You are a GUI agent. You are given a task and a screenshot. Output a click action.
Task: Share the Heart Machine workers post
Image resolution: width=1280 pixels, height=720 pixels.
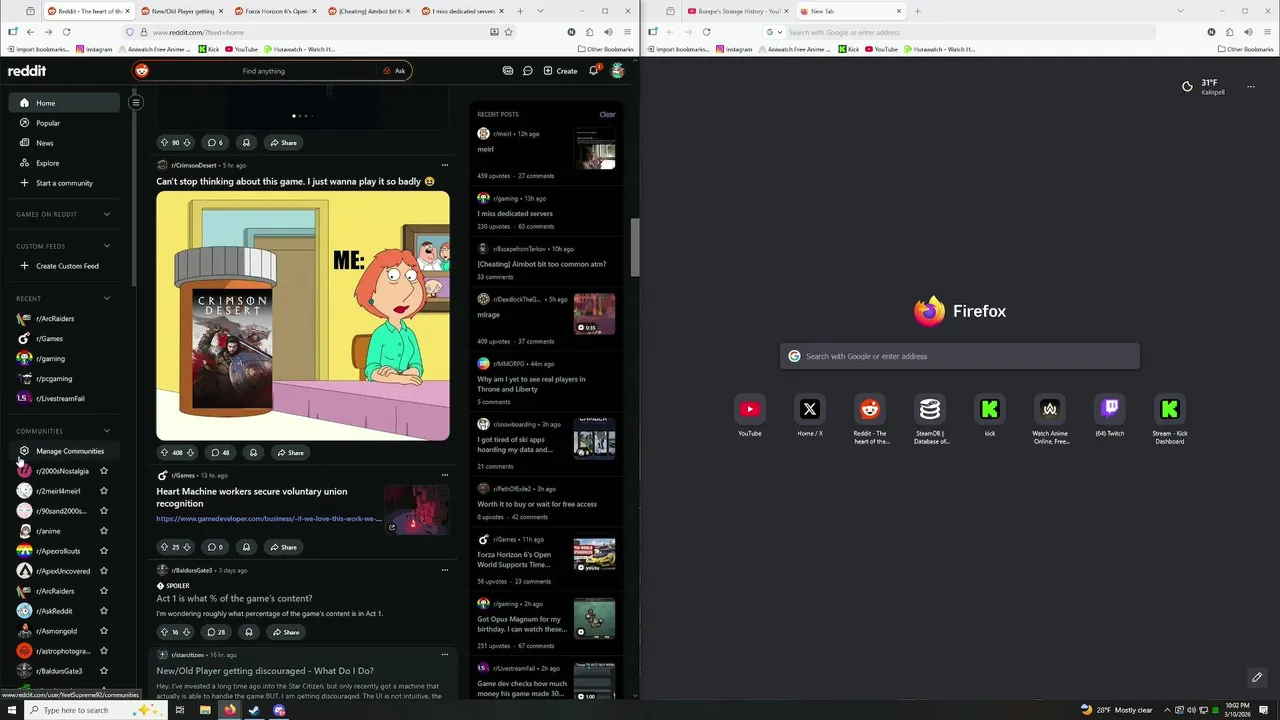[x=283, y=547]
